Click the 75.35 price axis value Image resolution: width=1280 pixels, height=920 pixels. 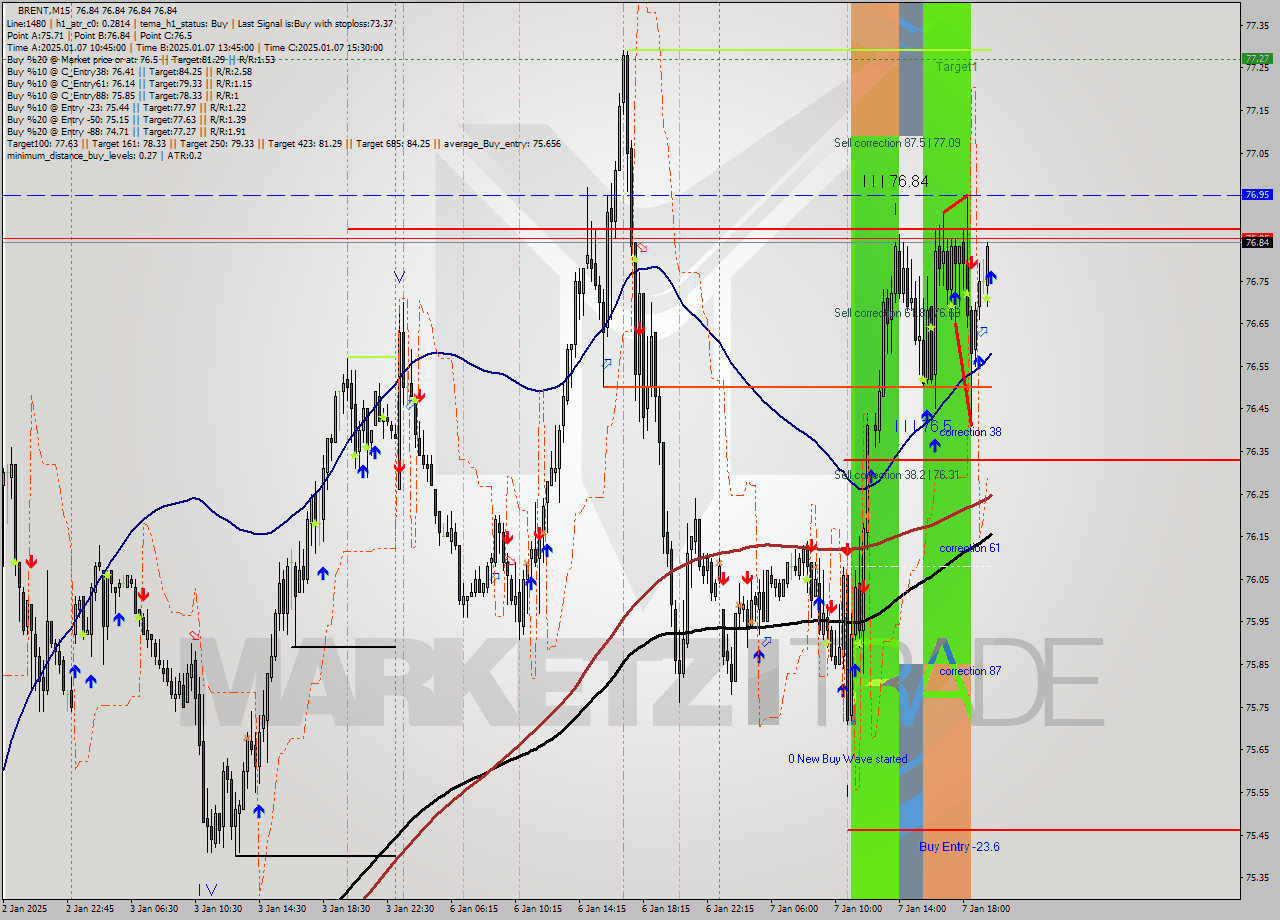[x=1257, y=877]
